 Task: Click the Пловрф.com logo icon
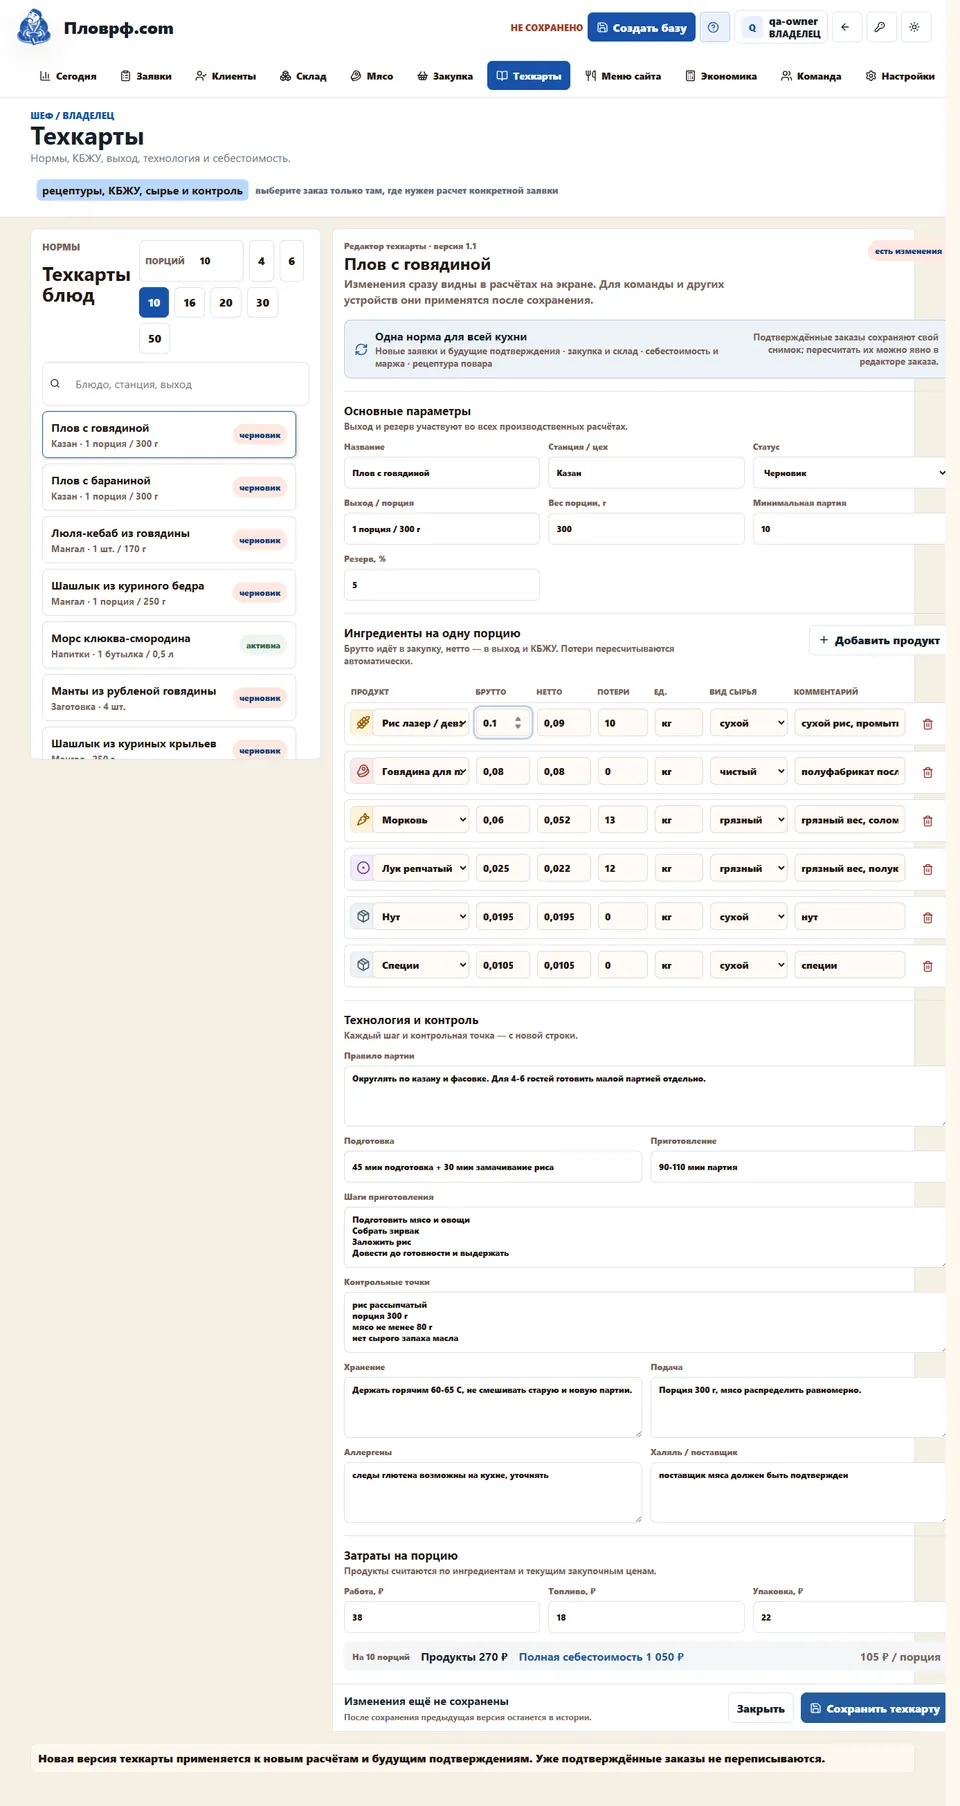pos(34,28)
